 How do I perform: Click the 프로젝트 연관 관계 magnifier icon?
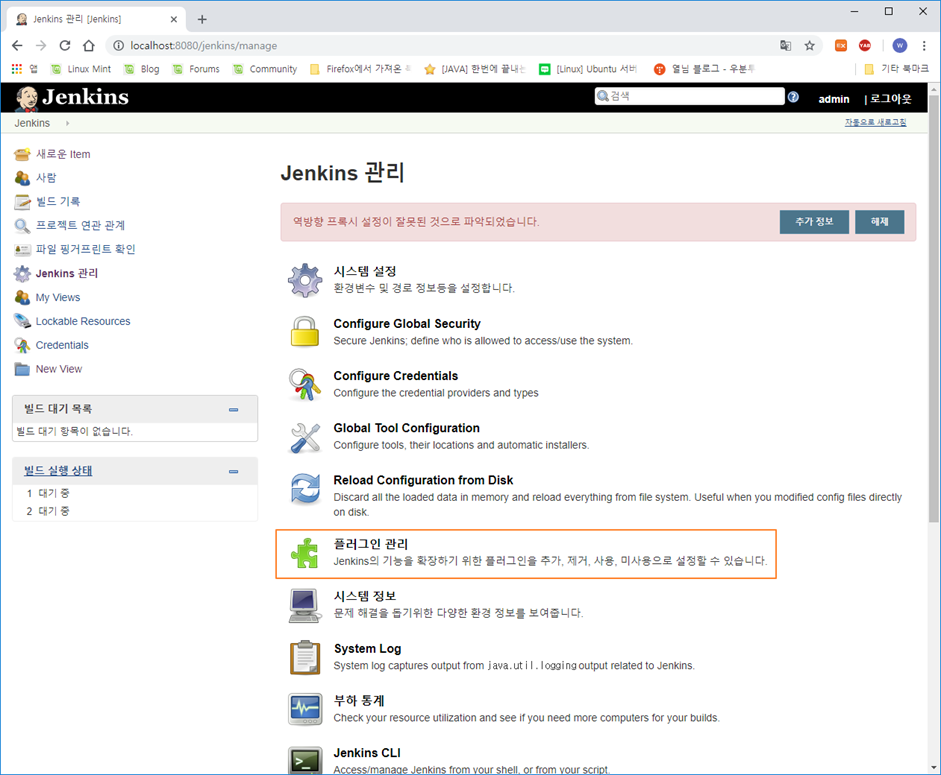(22, 226)
